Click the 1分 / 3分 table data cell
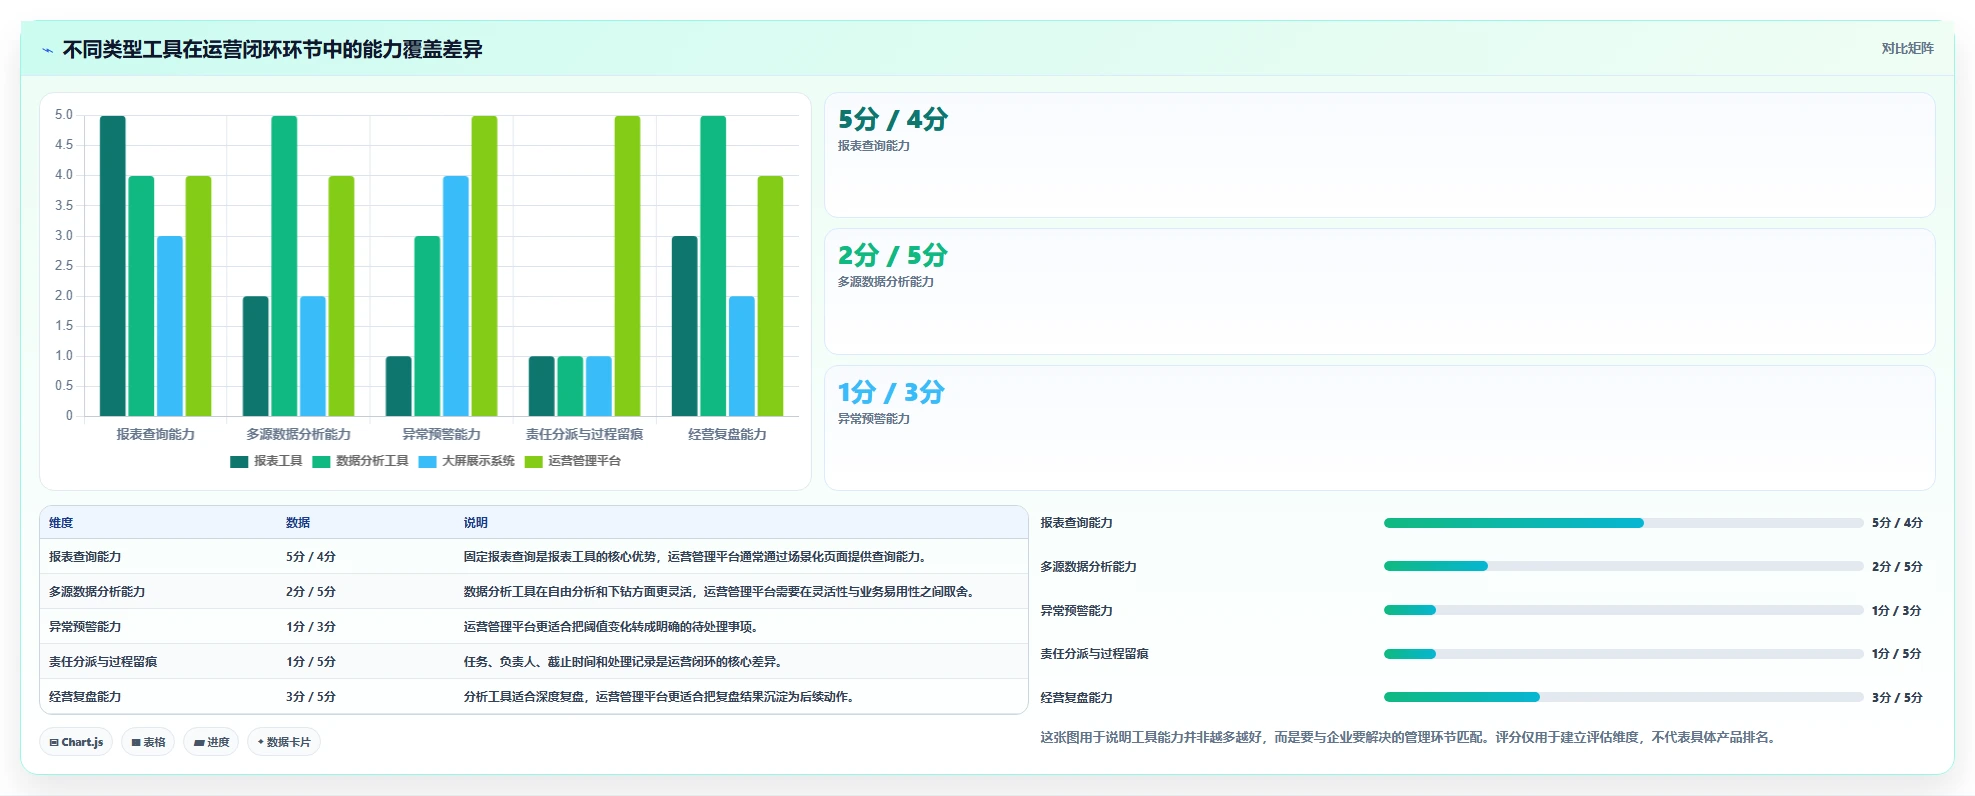The height and width of the screenshot is (796, 1975). [x=311, y=627]
